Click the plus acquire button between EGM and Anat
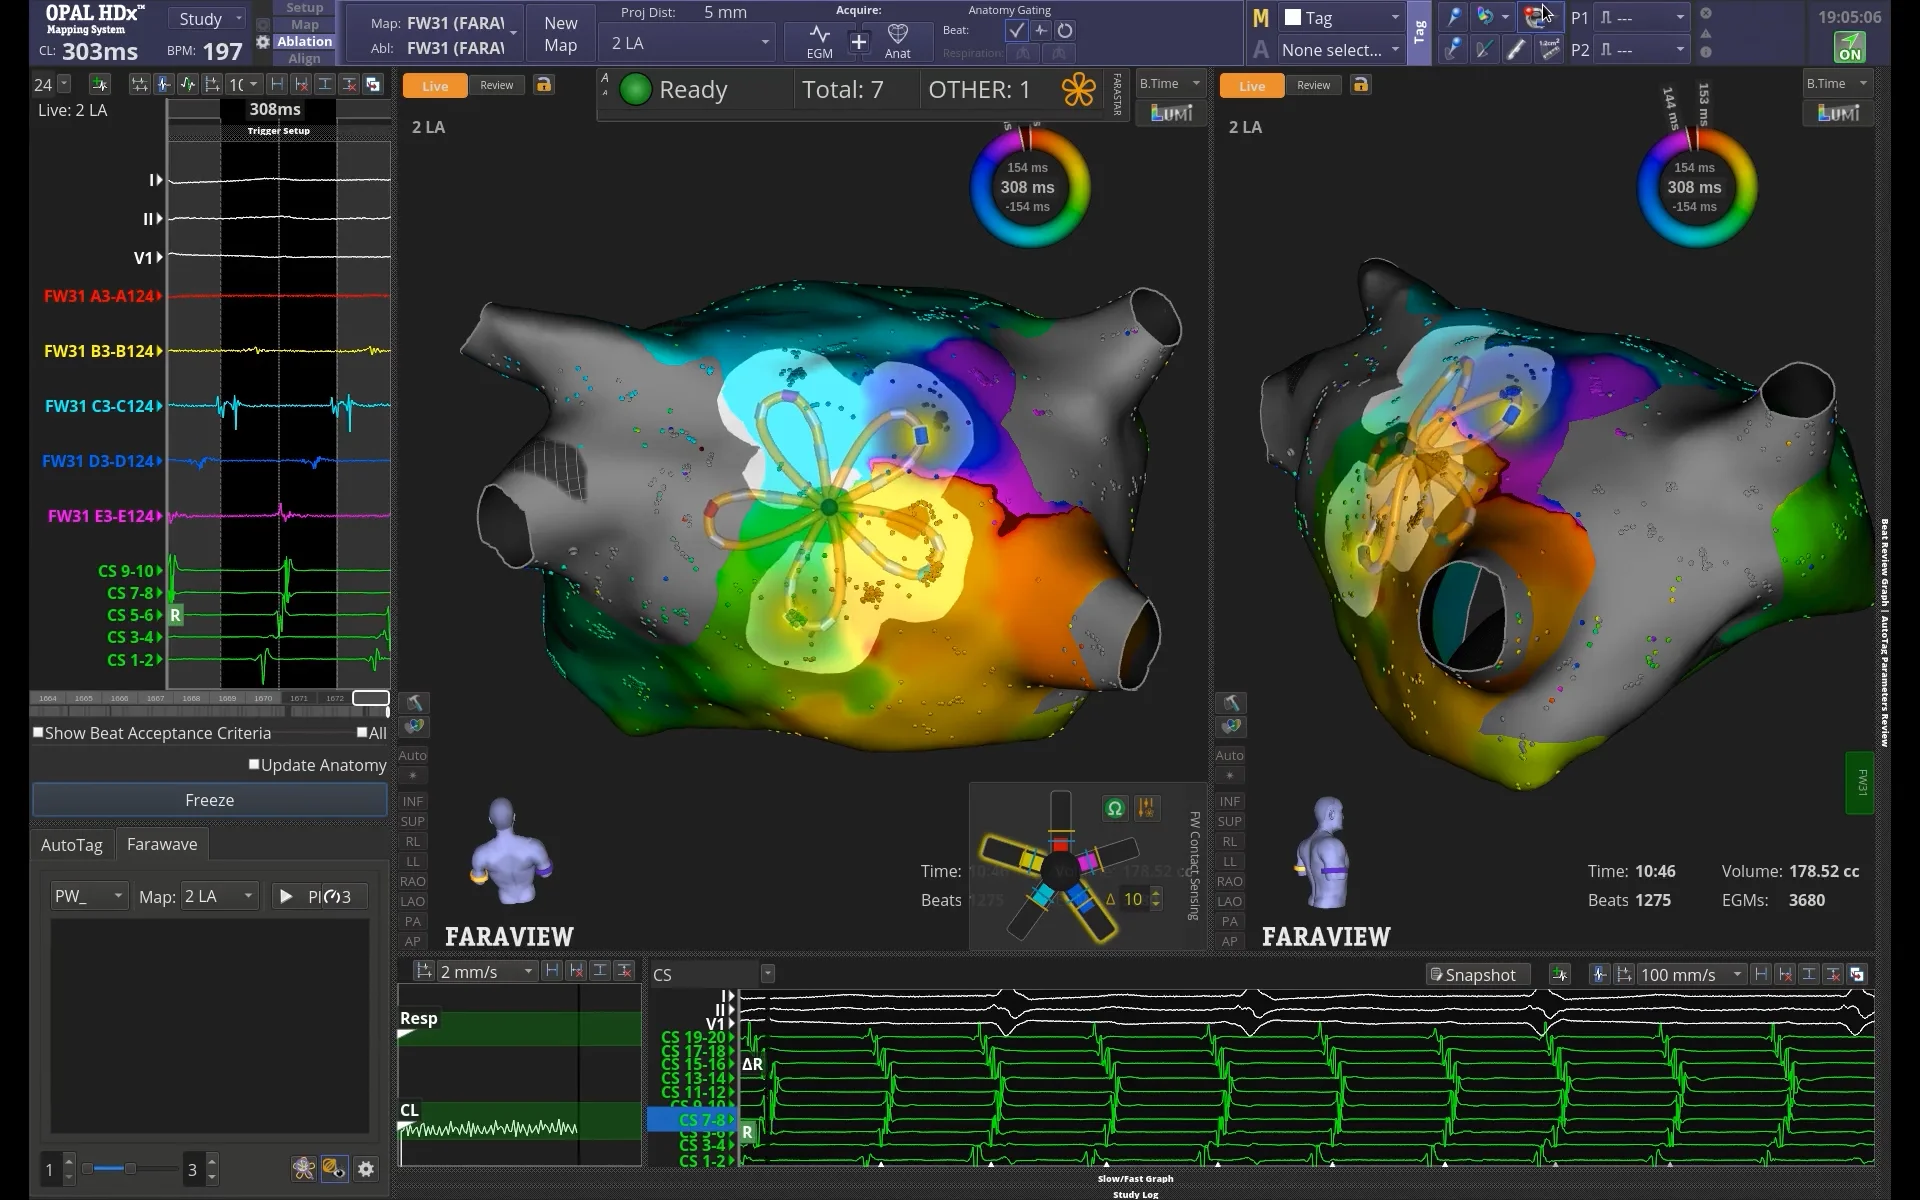The image size is (1920, 1200). coord(858,42)
